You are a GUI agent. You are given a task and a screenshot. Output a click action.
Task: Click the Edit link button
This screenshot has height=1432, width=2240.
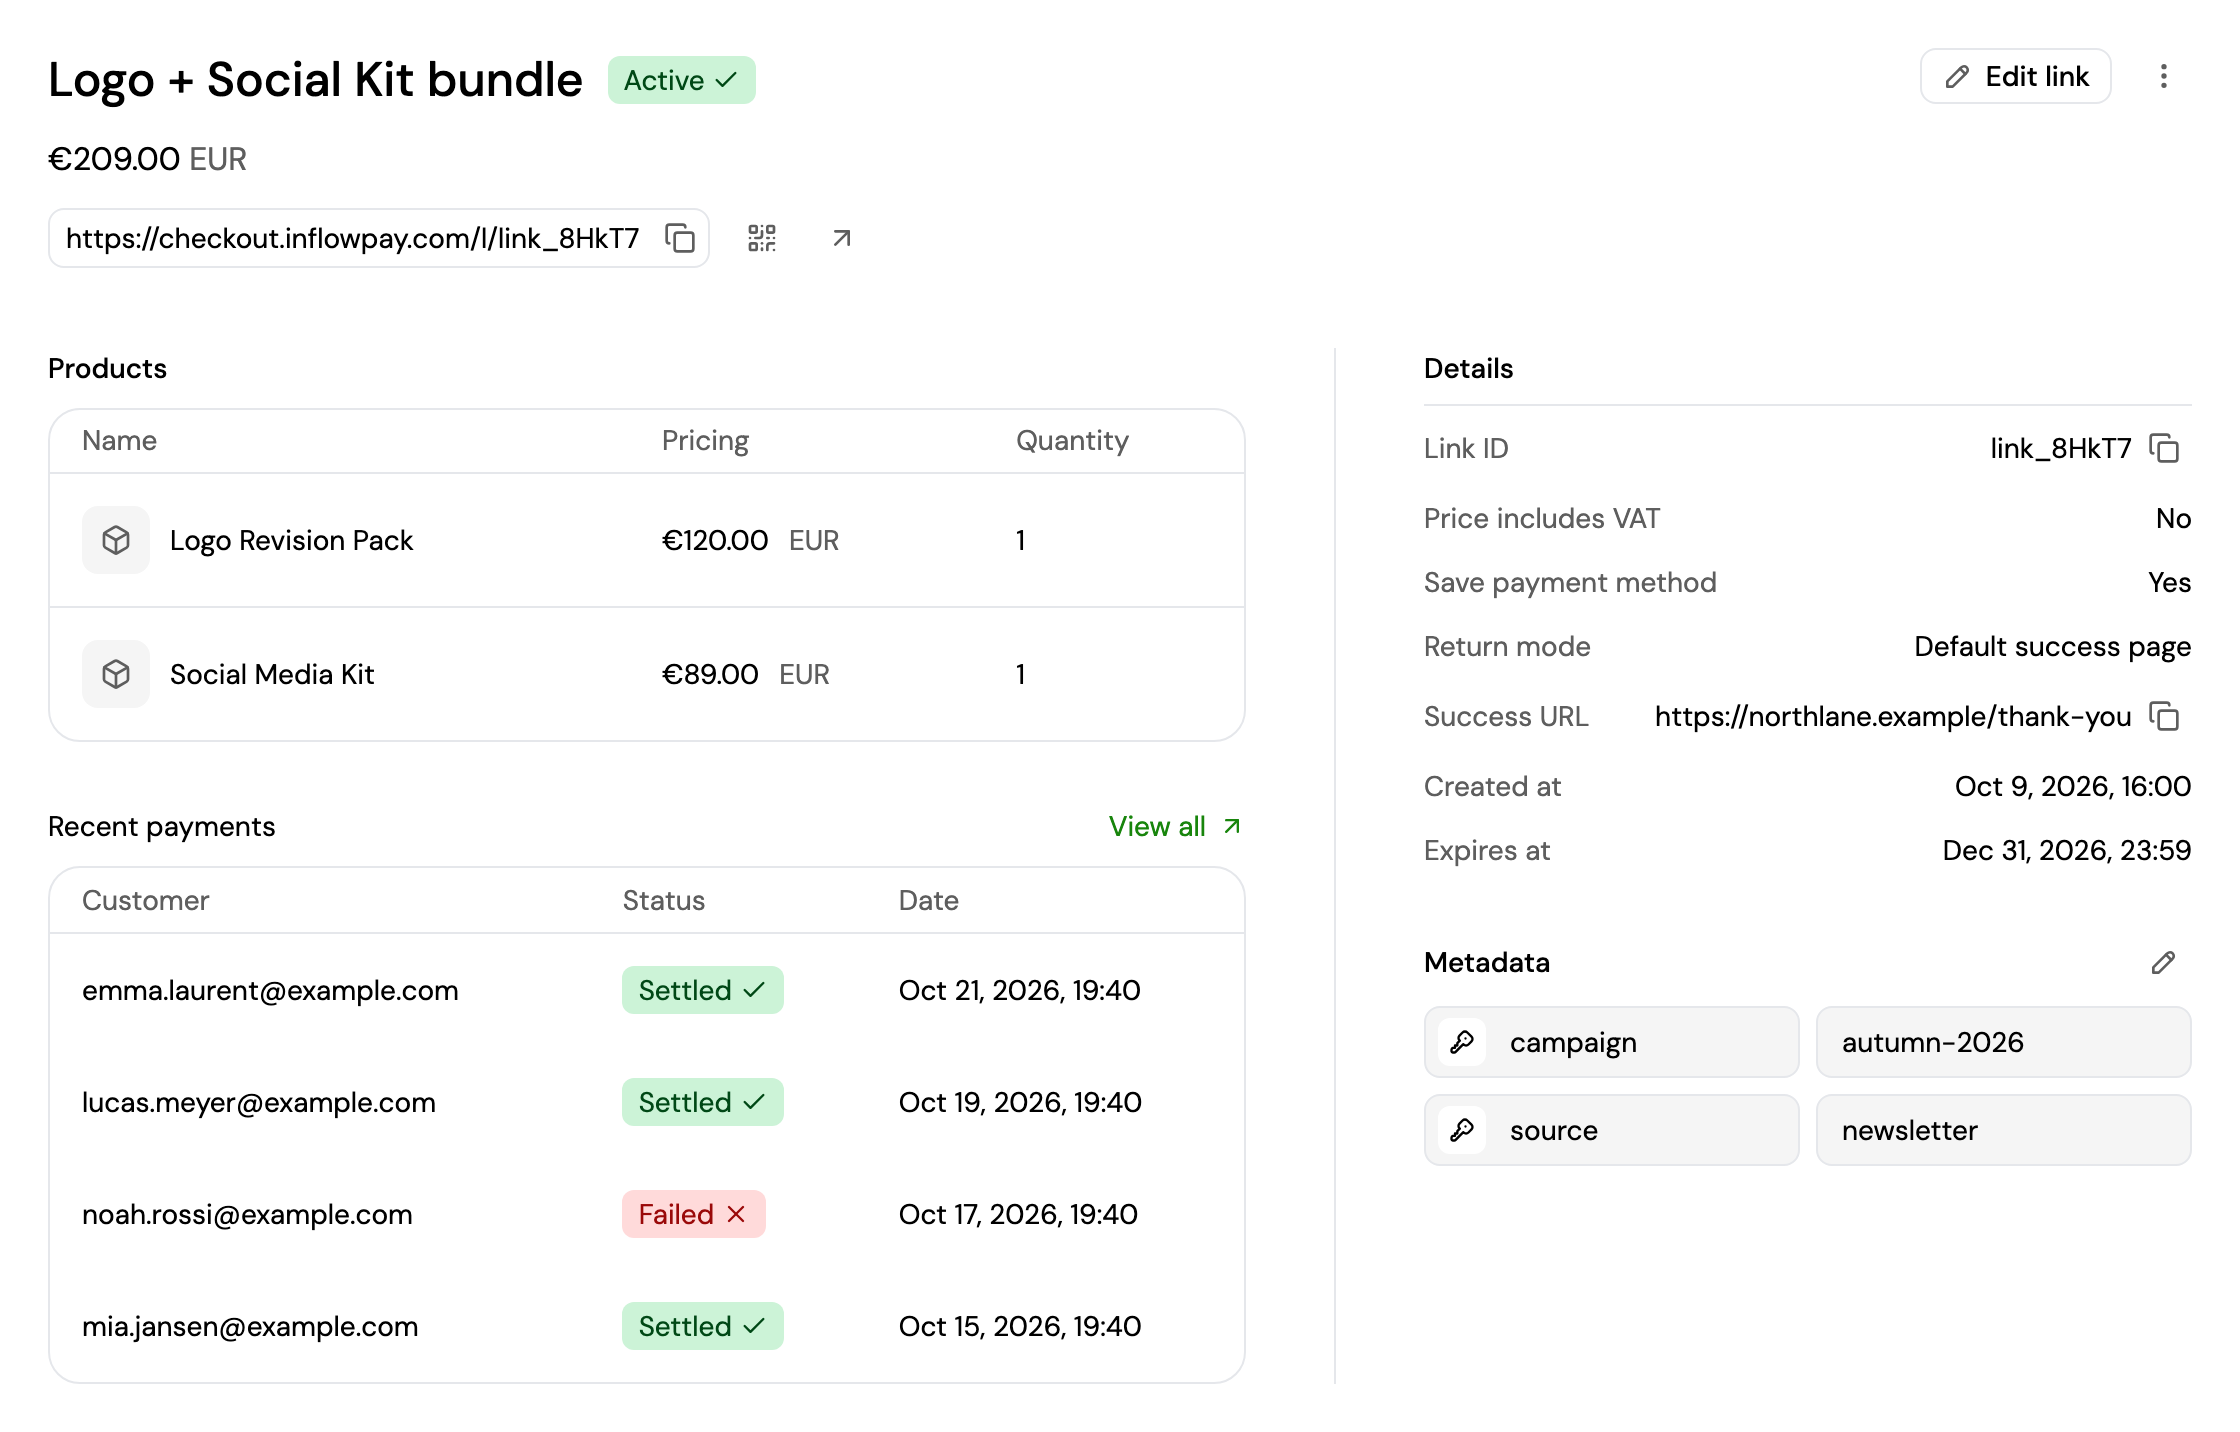pyautogui.click(x=2016, y=77)
